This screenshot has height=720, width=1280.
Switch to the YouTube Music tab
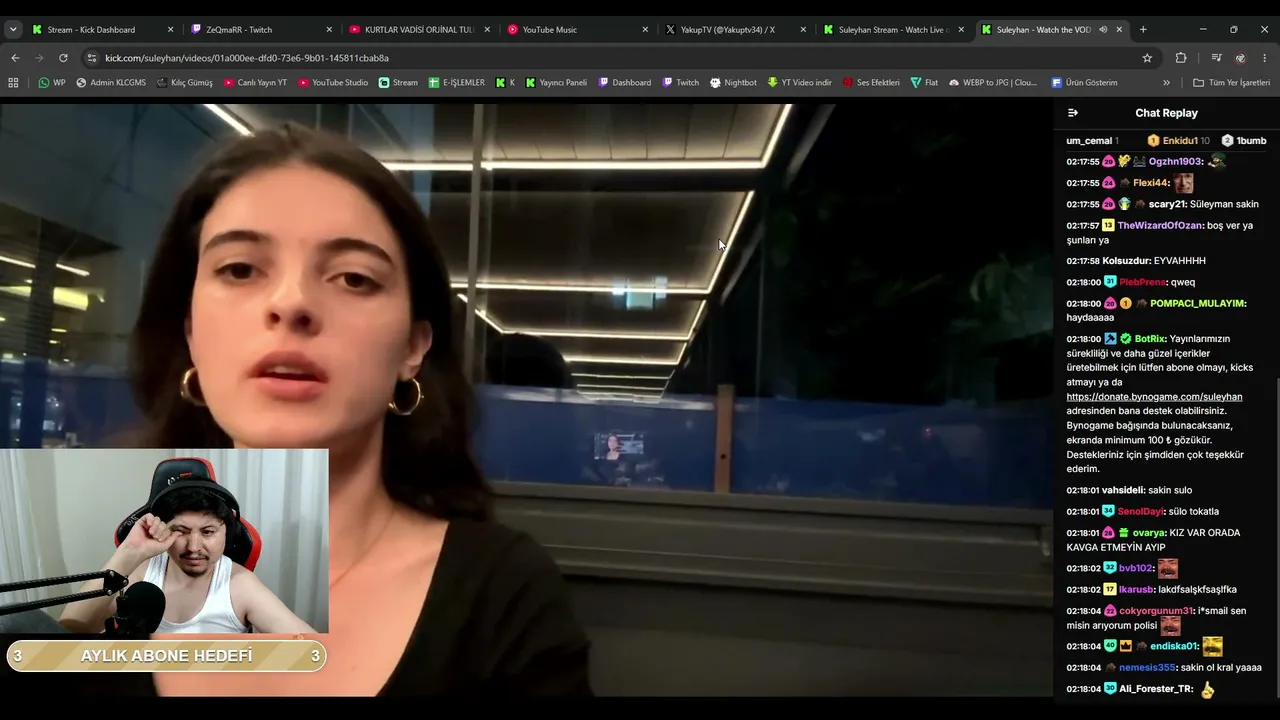[577, 30]
